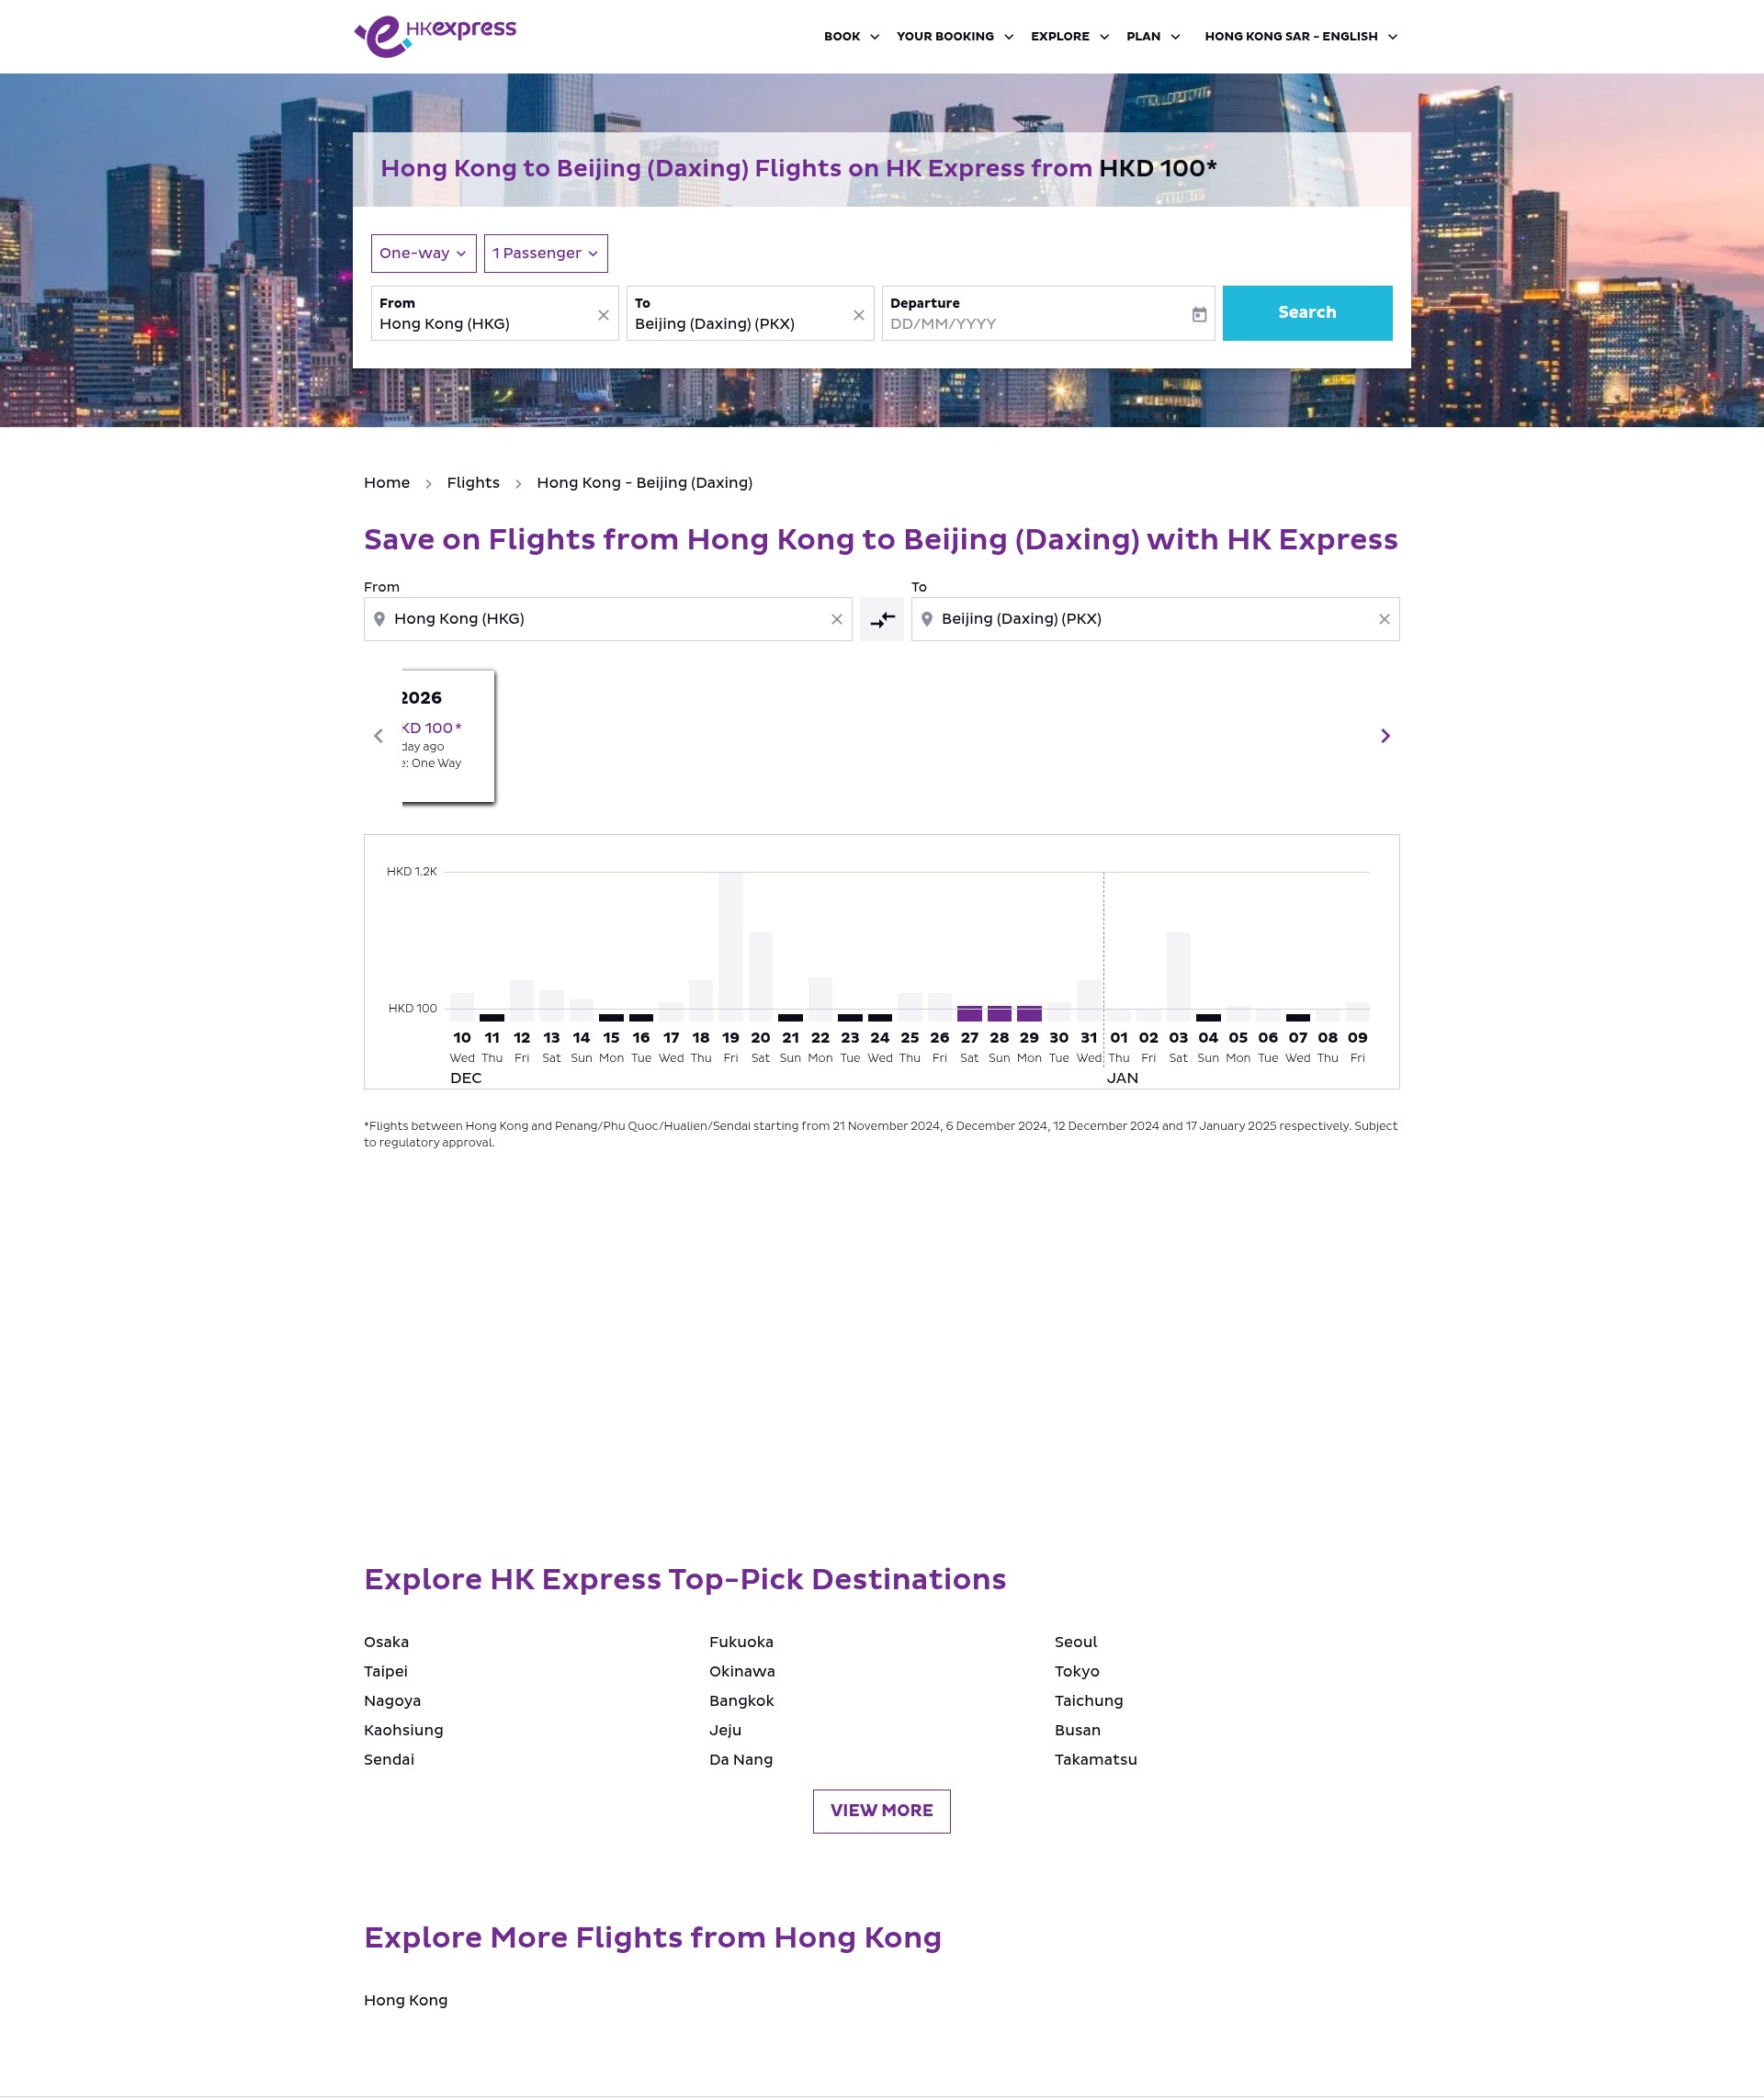Click the destination location pin icon
This screenshot has height=2100, width=1764.
[927, 619]
